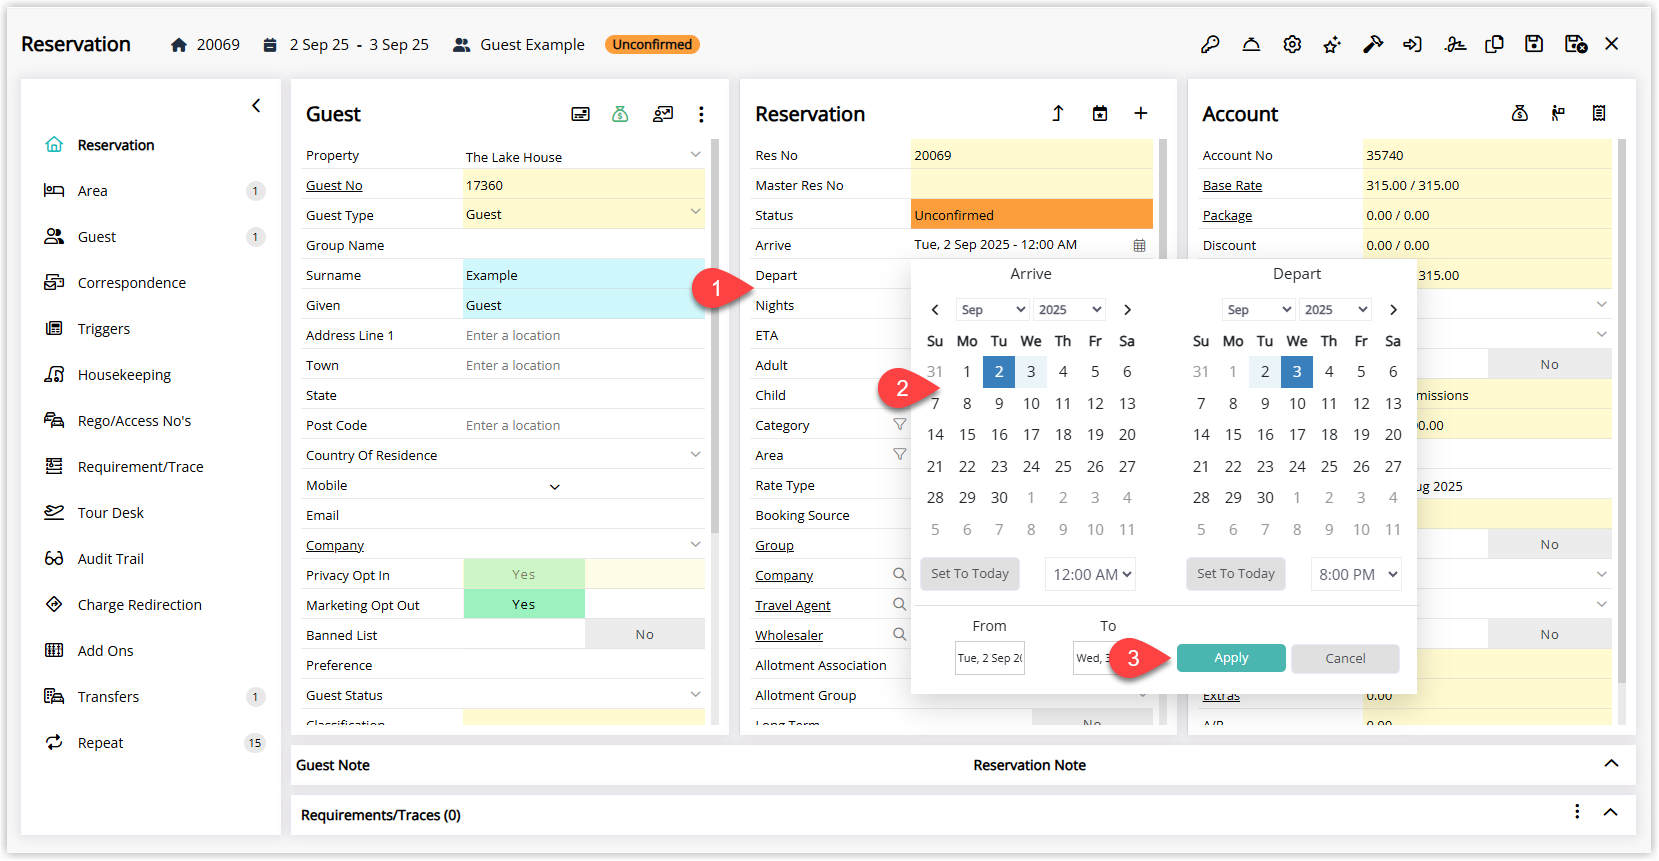Toggle Marketing Opt Out Yes
The image size is (1659, 861).
(524, 605)
